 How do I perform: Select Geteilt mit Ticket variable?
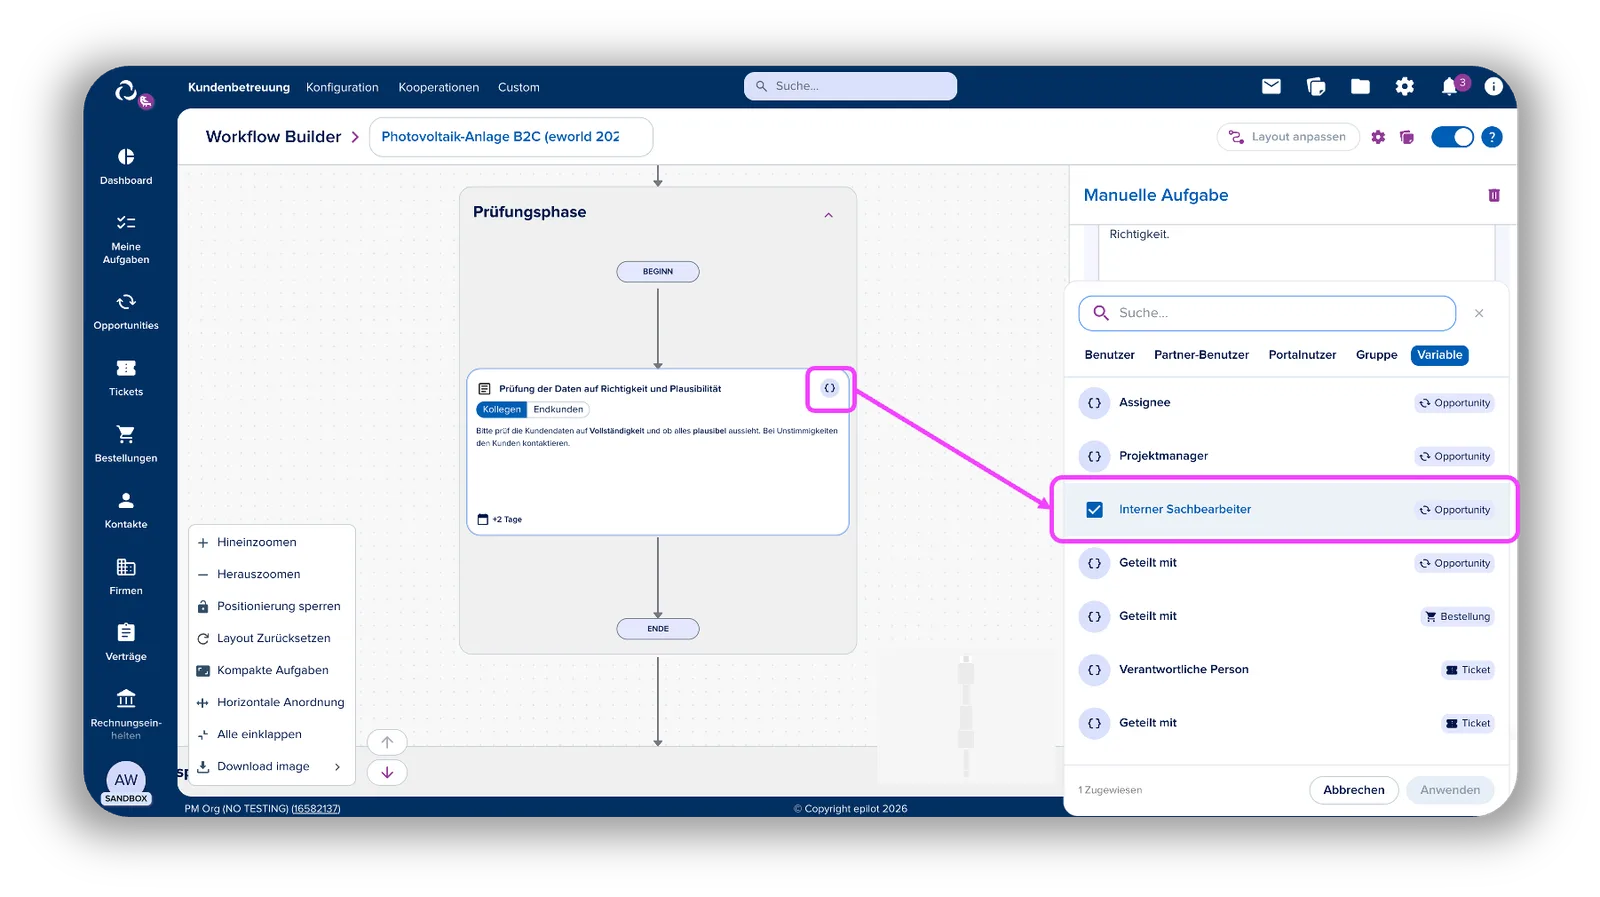[x=1286, y=723]
